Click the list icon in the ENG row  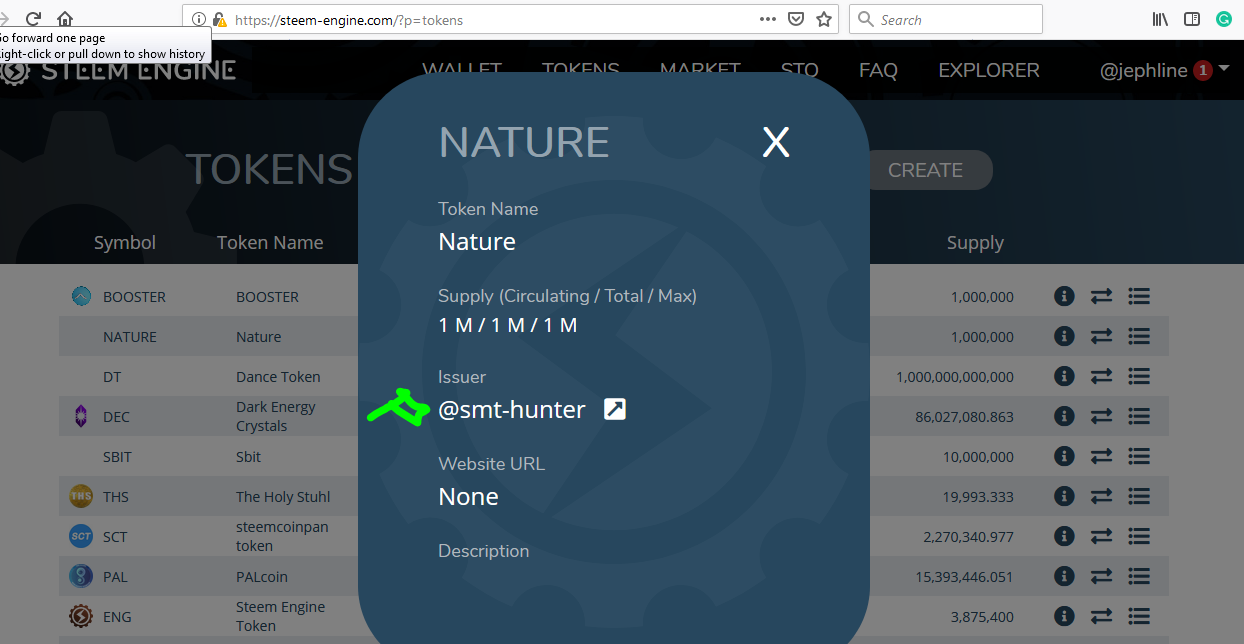pos(1138,616)
